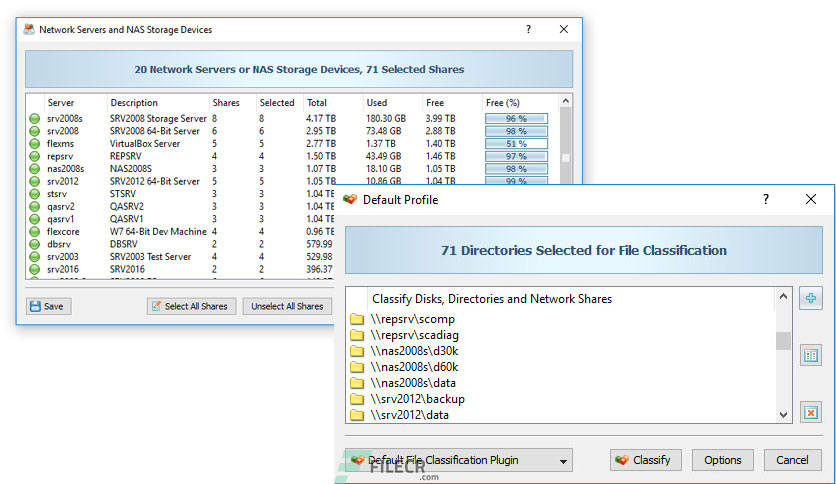Click folder icon for \\srv2012\backup
The height and width of the screenshot is (484, 836).
[x=357, y=399]
